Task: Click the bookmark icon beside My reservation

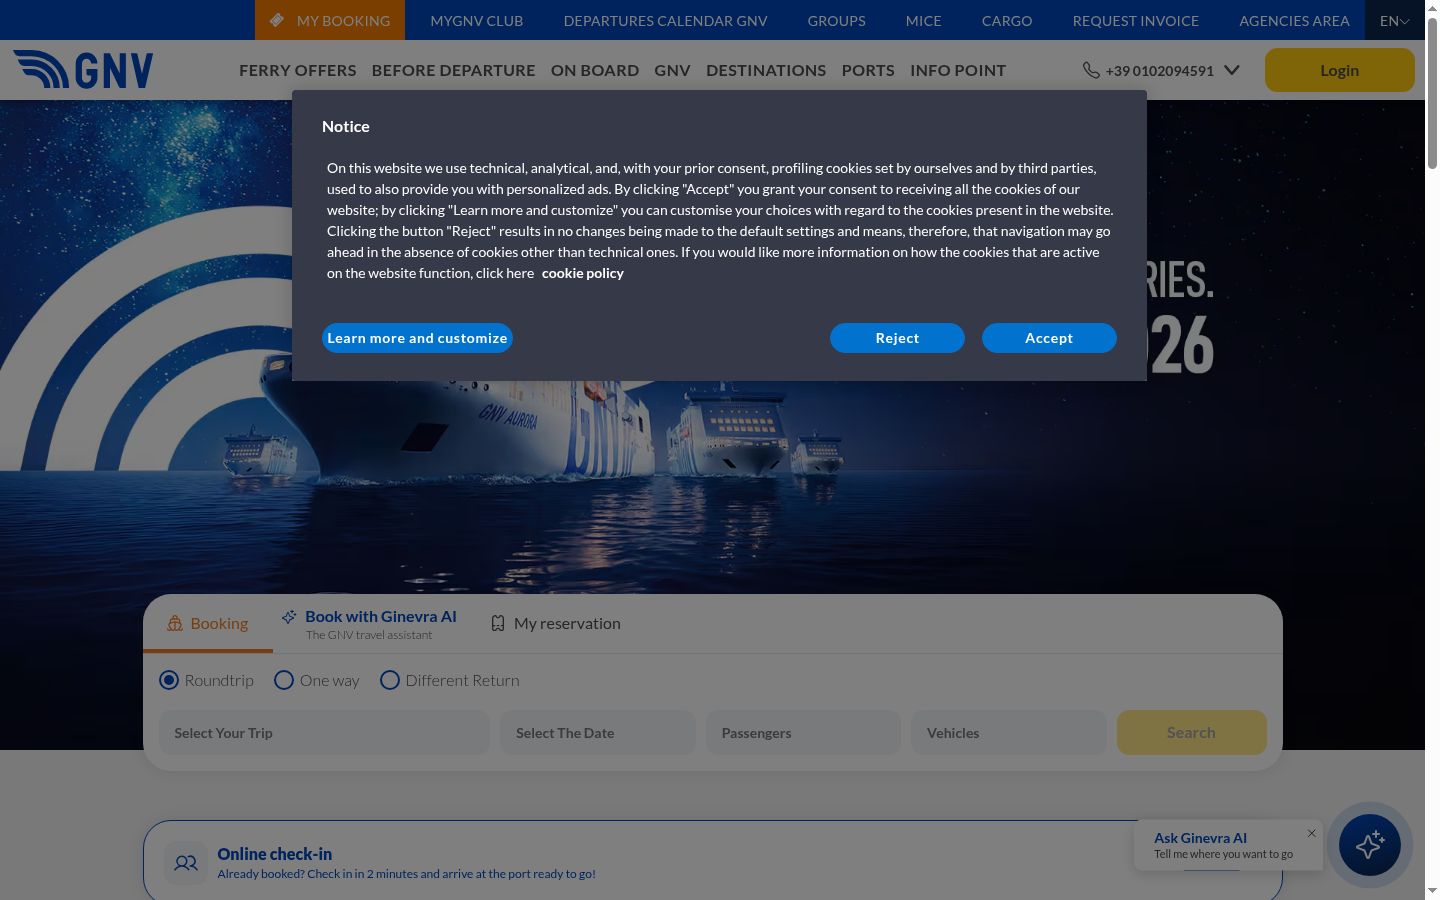Action: coord(498,623)
